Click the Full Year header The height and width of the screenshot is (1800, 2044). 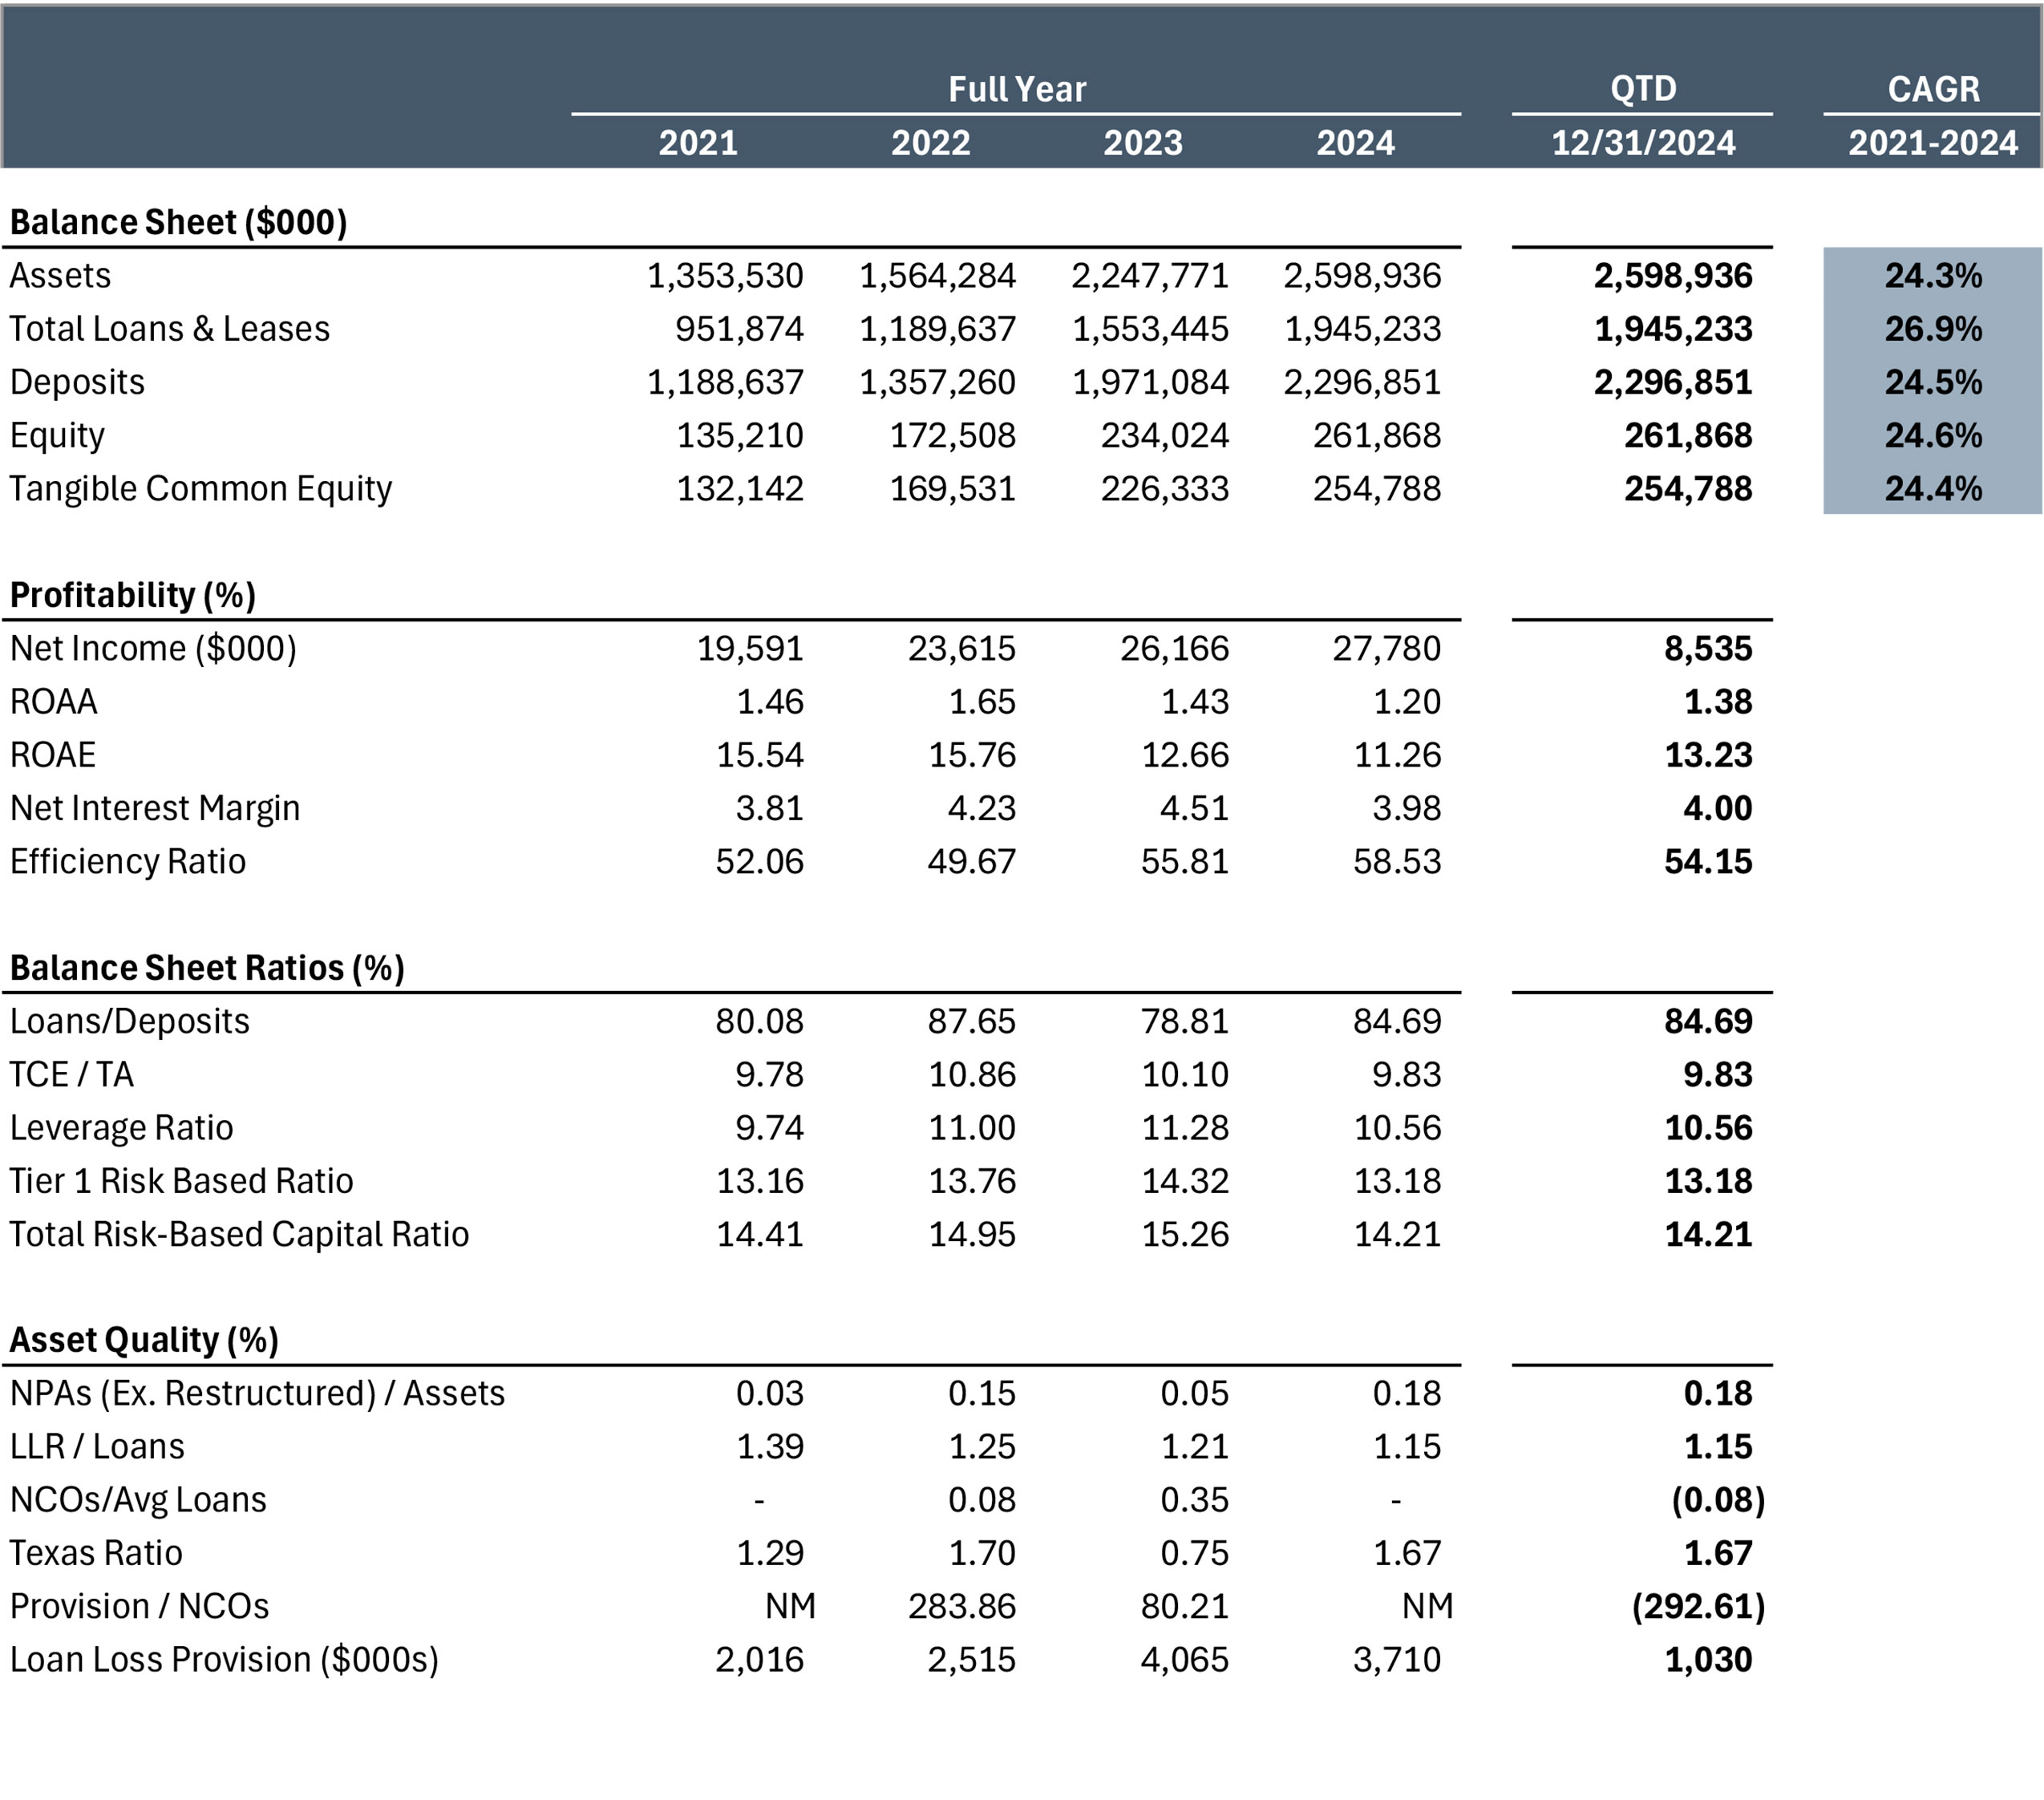(1017, 89)
